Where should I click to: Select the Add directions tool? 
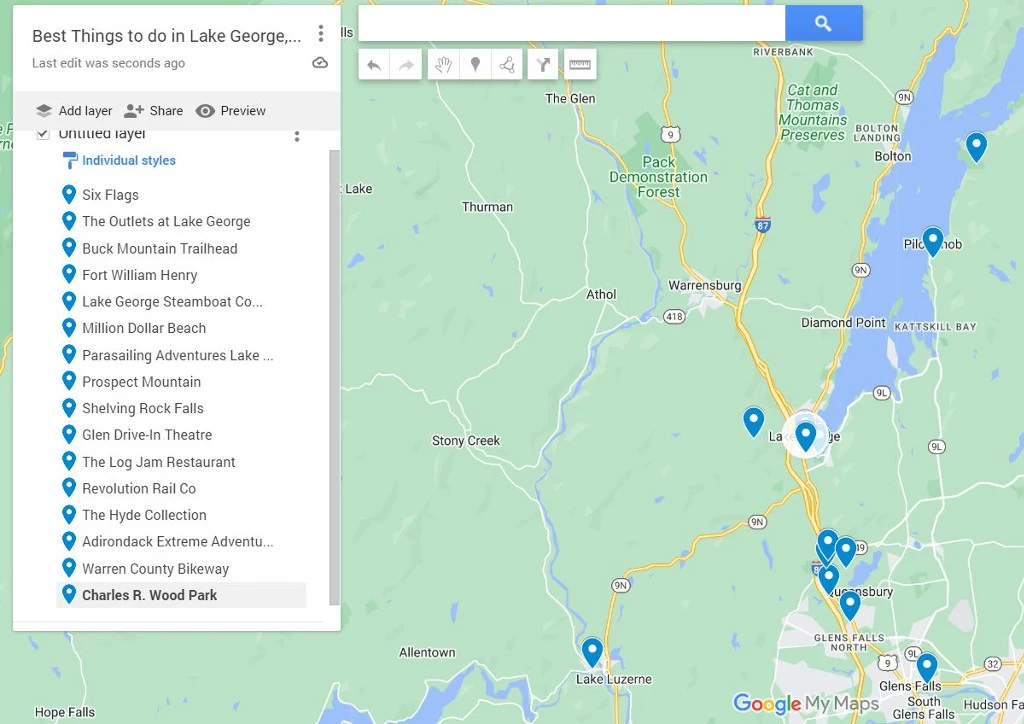click(543, 65)
